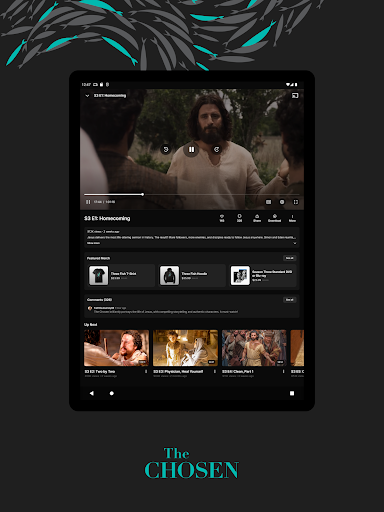Open the Three Fish T-Shirt merch card
The height and width of the screenshot is (512, 384).
(x=121, y=275)
